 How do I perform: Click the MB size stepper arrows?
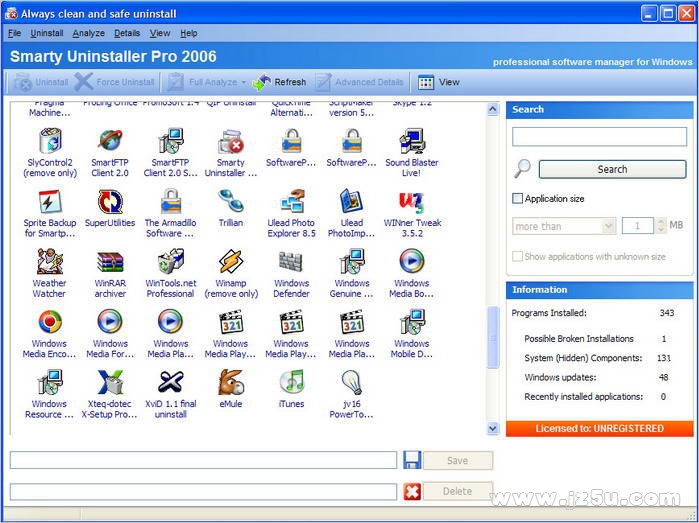661,226
